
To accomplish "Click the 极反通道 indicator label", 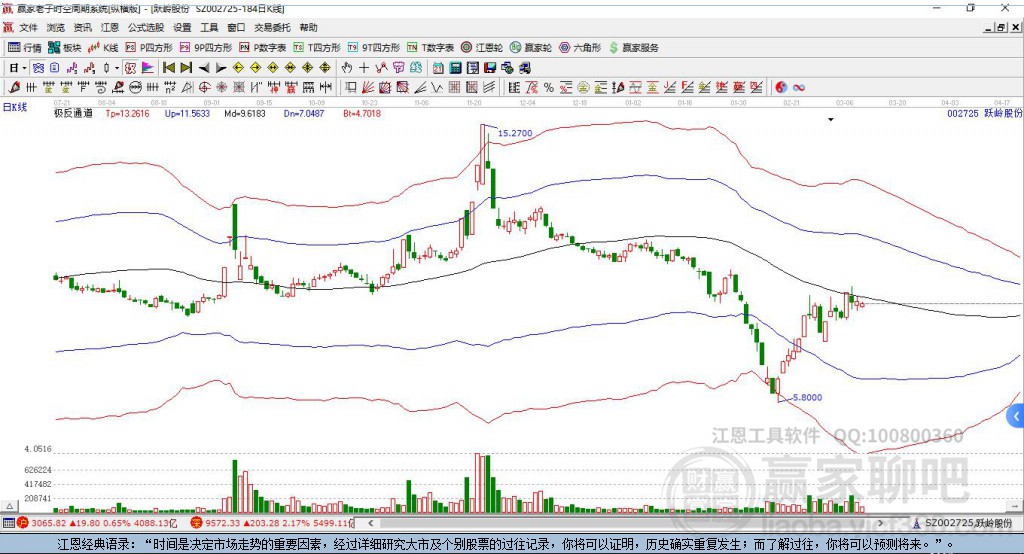I will (73, 113).
